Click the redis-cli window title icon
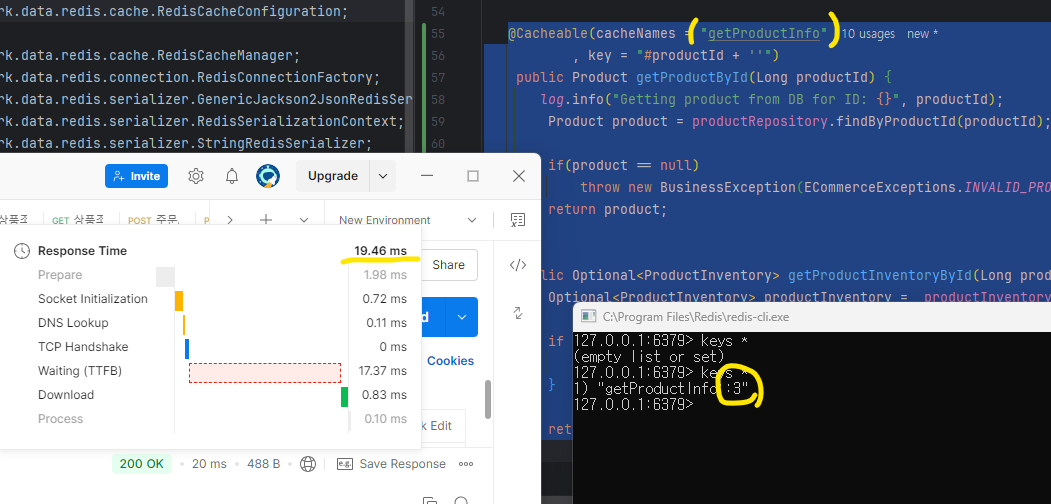Image resolution: width=1051 pixels, height=504 pixels. [x=589, y=316]
